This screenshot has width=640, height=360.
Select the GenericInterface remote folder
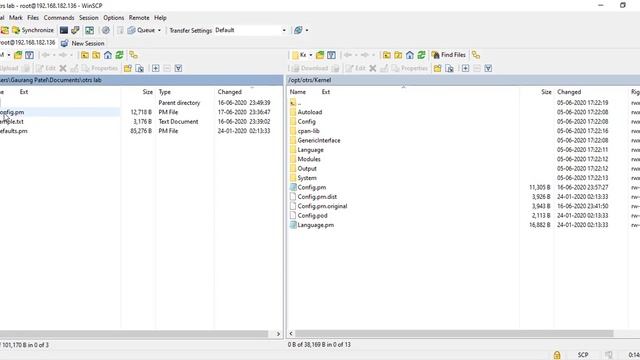[x=319, y=140]
